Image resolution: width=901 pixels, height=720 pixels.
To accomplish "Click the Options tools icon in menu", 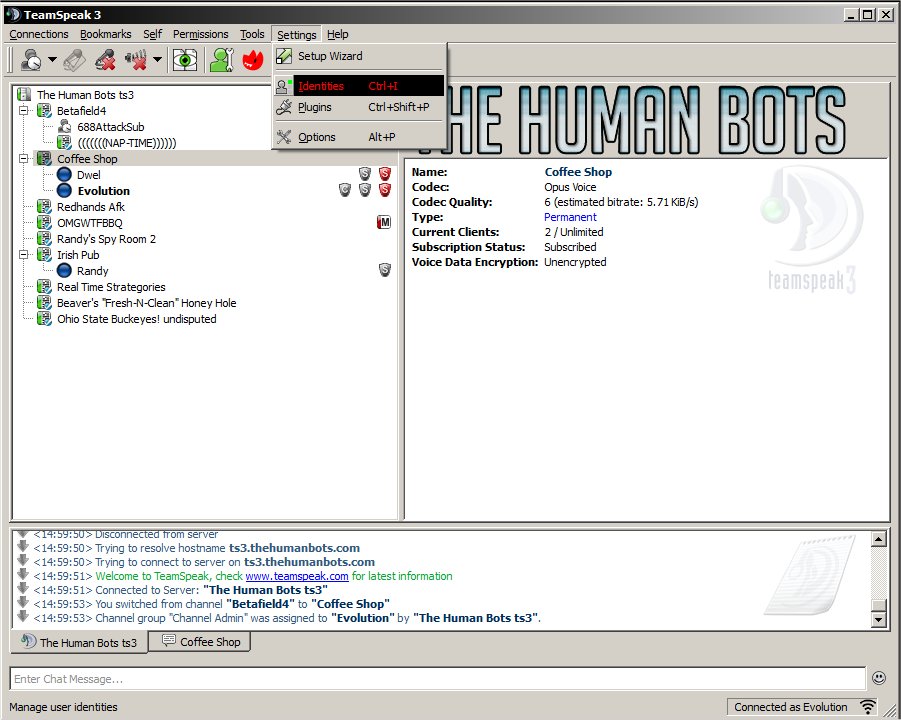I will tap(284, 137).
